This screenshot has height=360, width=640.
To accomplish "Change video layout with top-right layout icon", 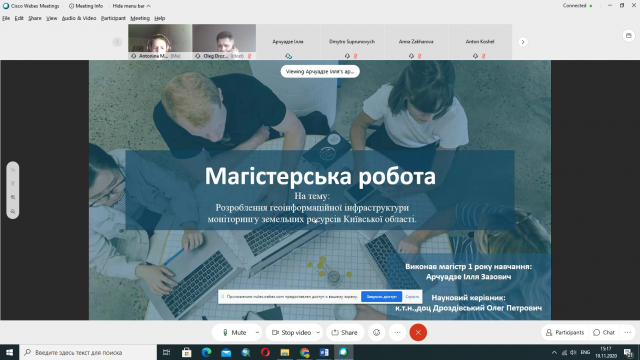I will [x=629, y=36].
